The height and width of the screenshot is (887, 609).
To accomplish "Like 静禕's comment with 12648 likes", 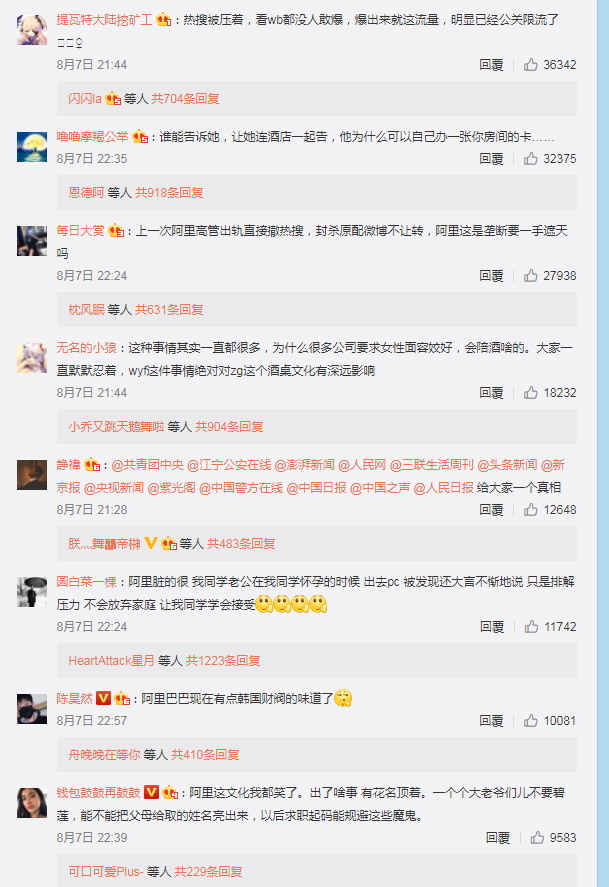I will [530, 510].
